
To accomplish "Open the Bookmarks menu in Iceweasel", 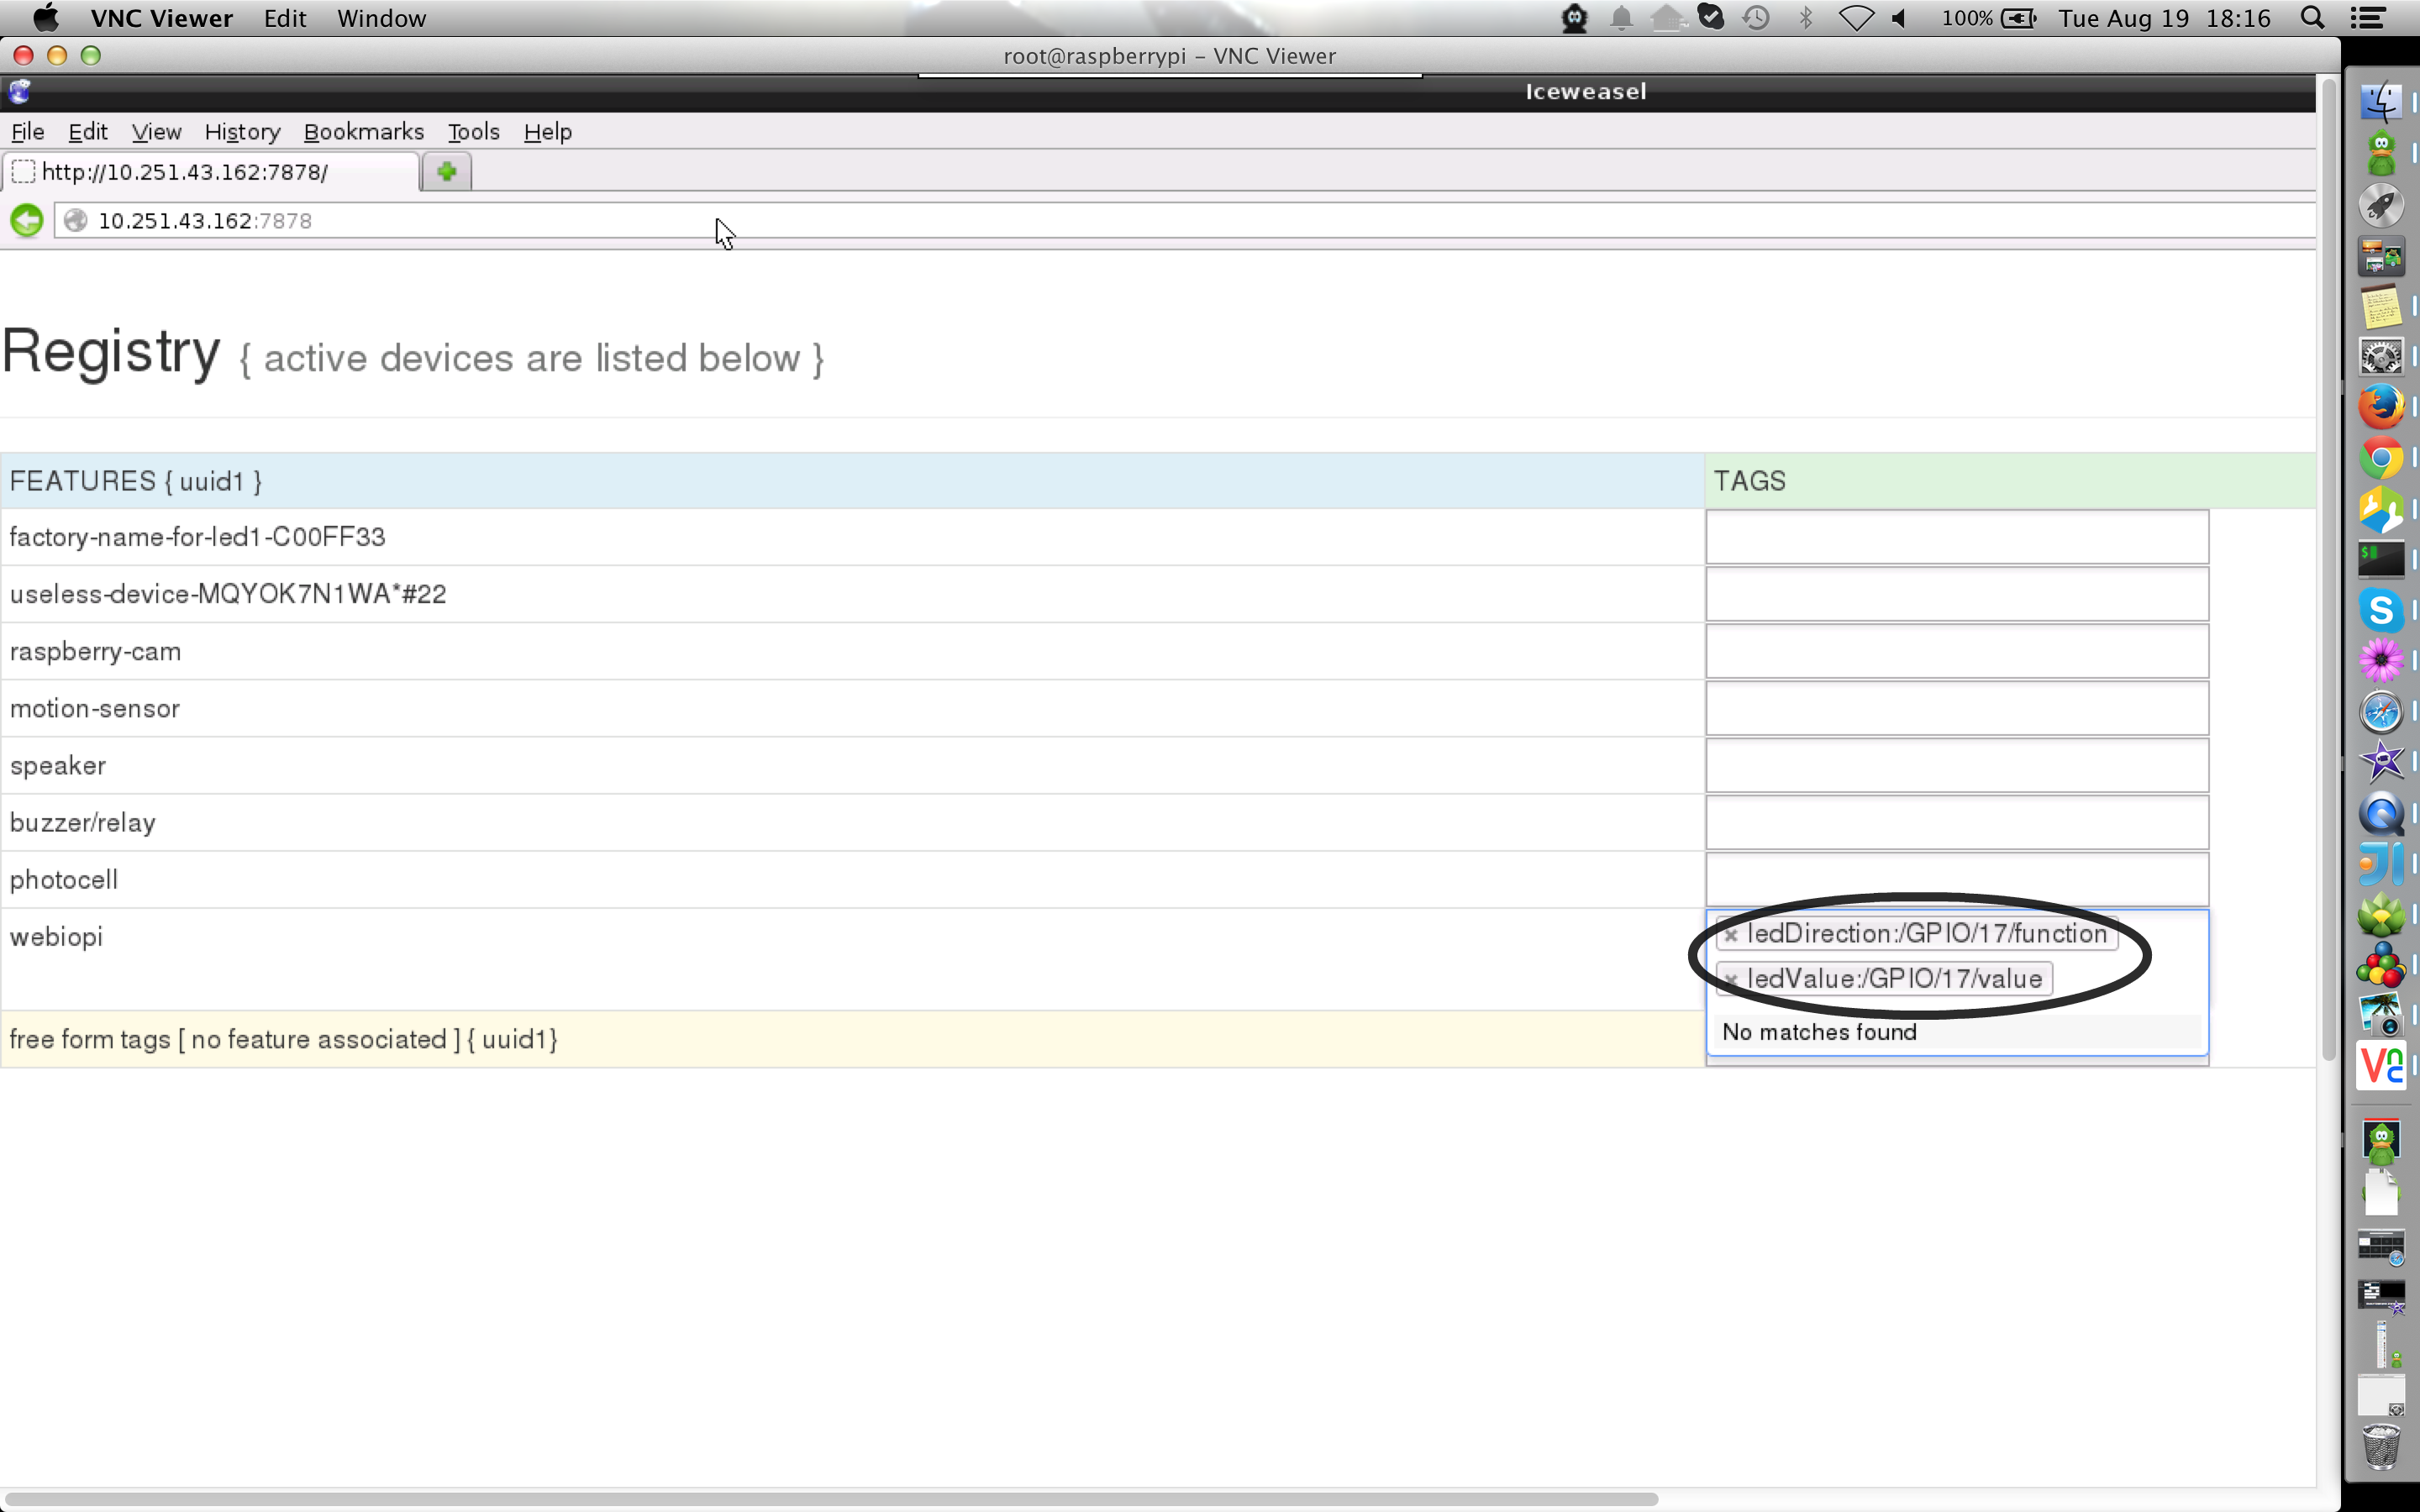I will 363,132.
